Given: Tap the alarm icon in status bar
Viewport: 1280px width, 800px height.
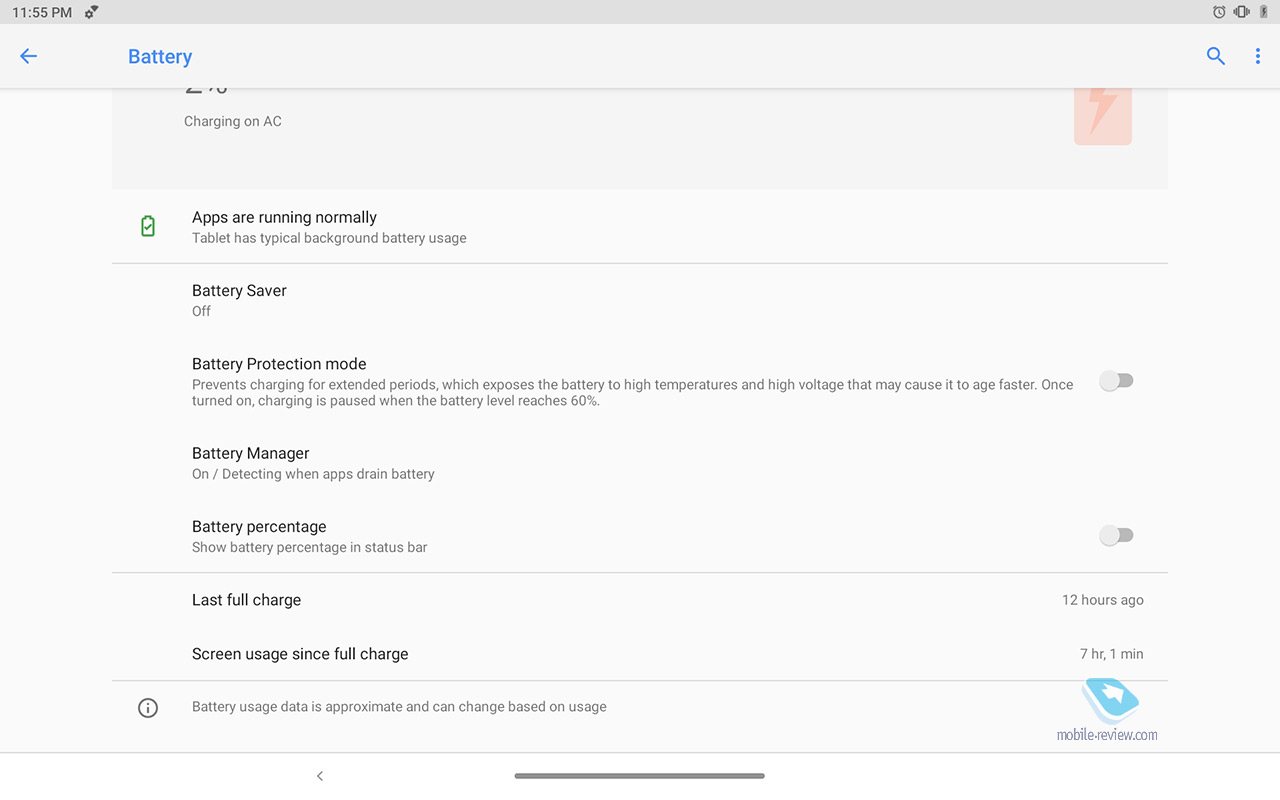Looking at the screenshot, I should coord(1218,12).
